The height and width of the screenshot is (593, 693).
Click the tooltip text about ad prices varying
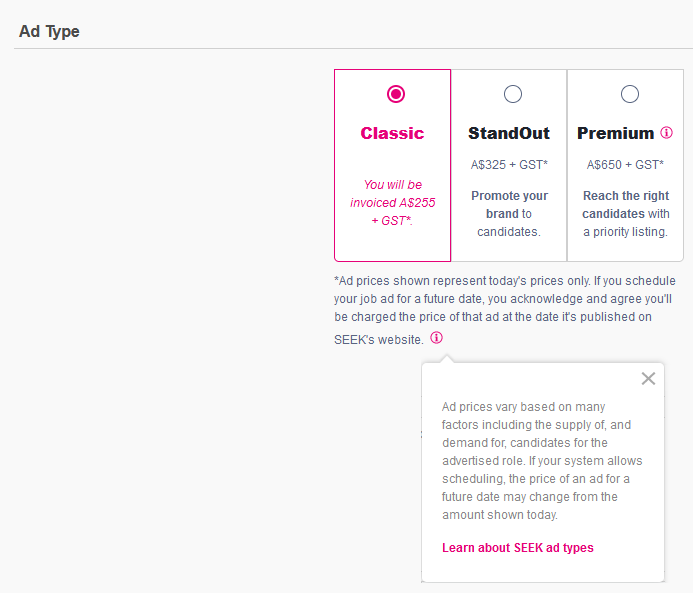click(542, 461)
